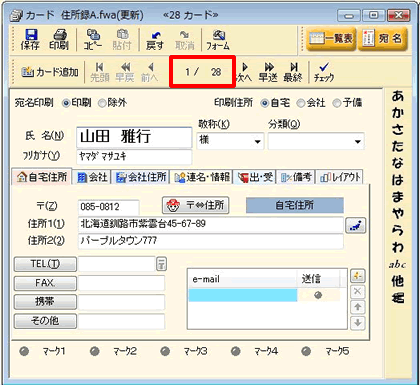Select 自宅 as the print address

pos(265,103)
